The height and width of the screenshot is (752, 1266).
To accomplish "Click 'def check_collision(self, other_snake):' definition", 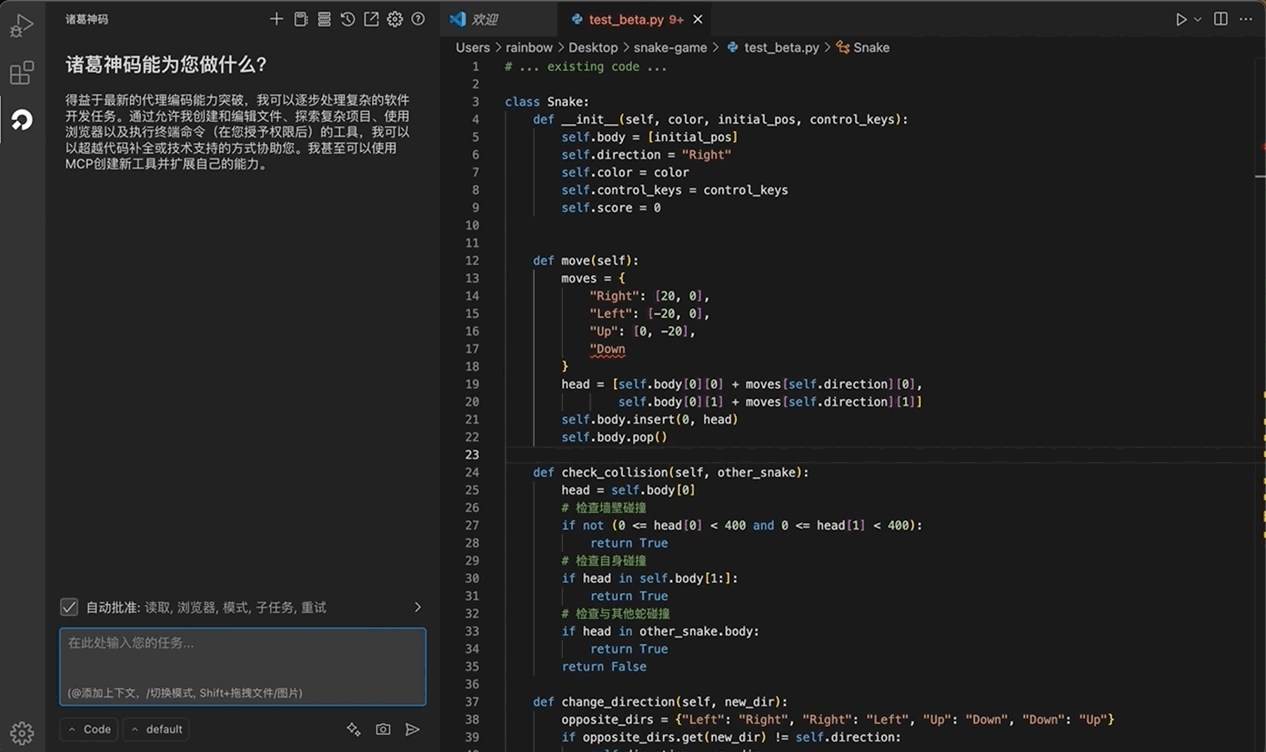I will click(x=671, y=472).
